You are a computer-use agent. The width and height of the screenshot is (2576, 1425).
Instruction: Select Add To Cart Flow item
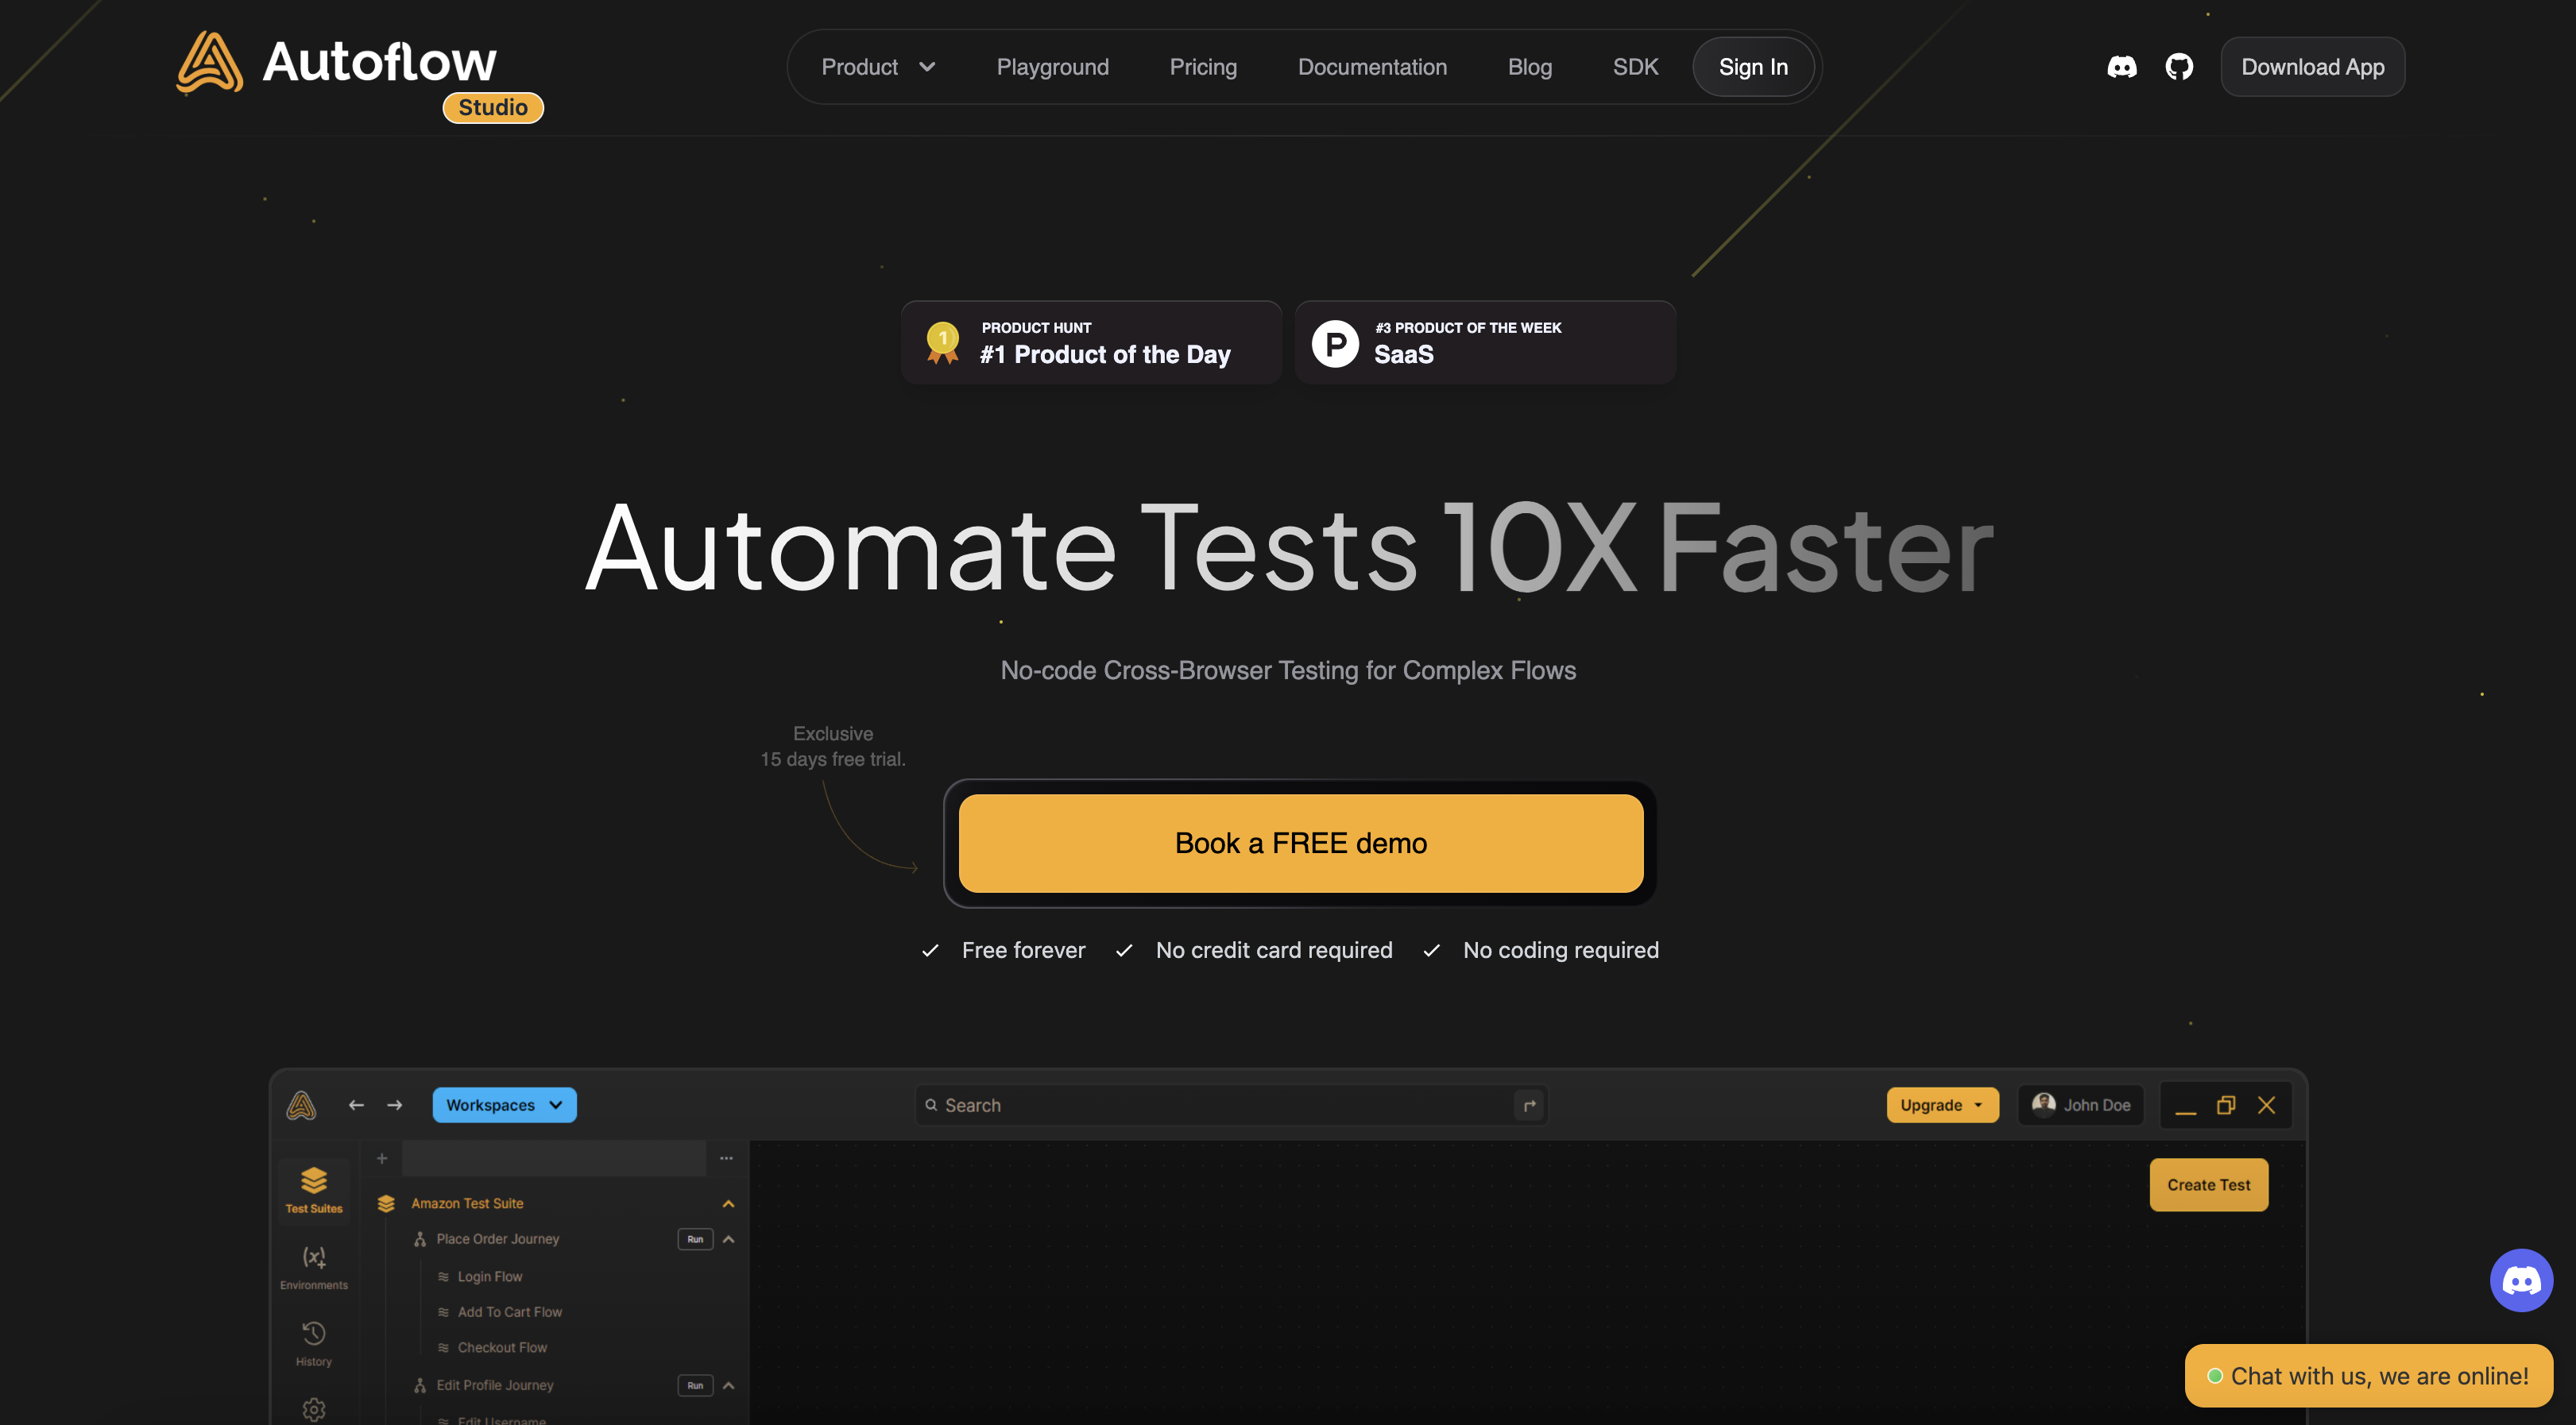(510, 1312)
